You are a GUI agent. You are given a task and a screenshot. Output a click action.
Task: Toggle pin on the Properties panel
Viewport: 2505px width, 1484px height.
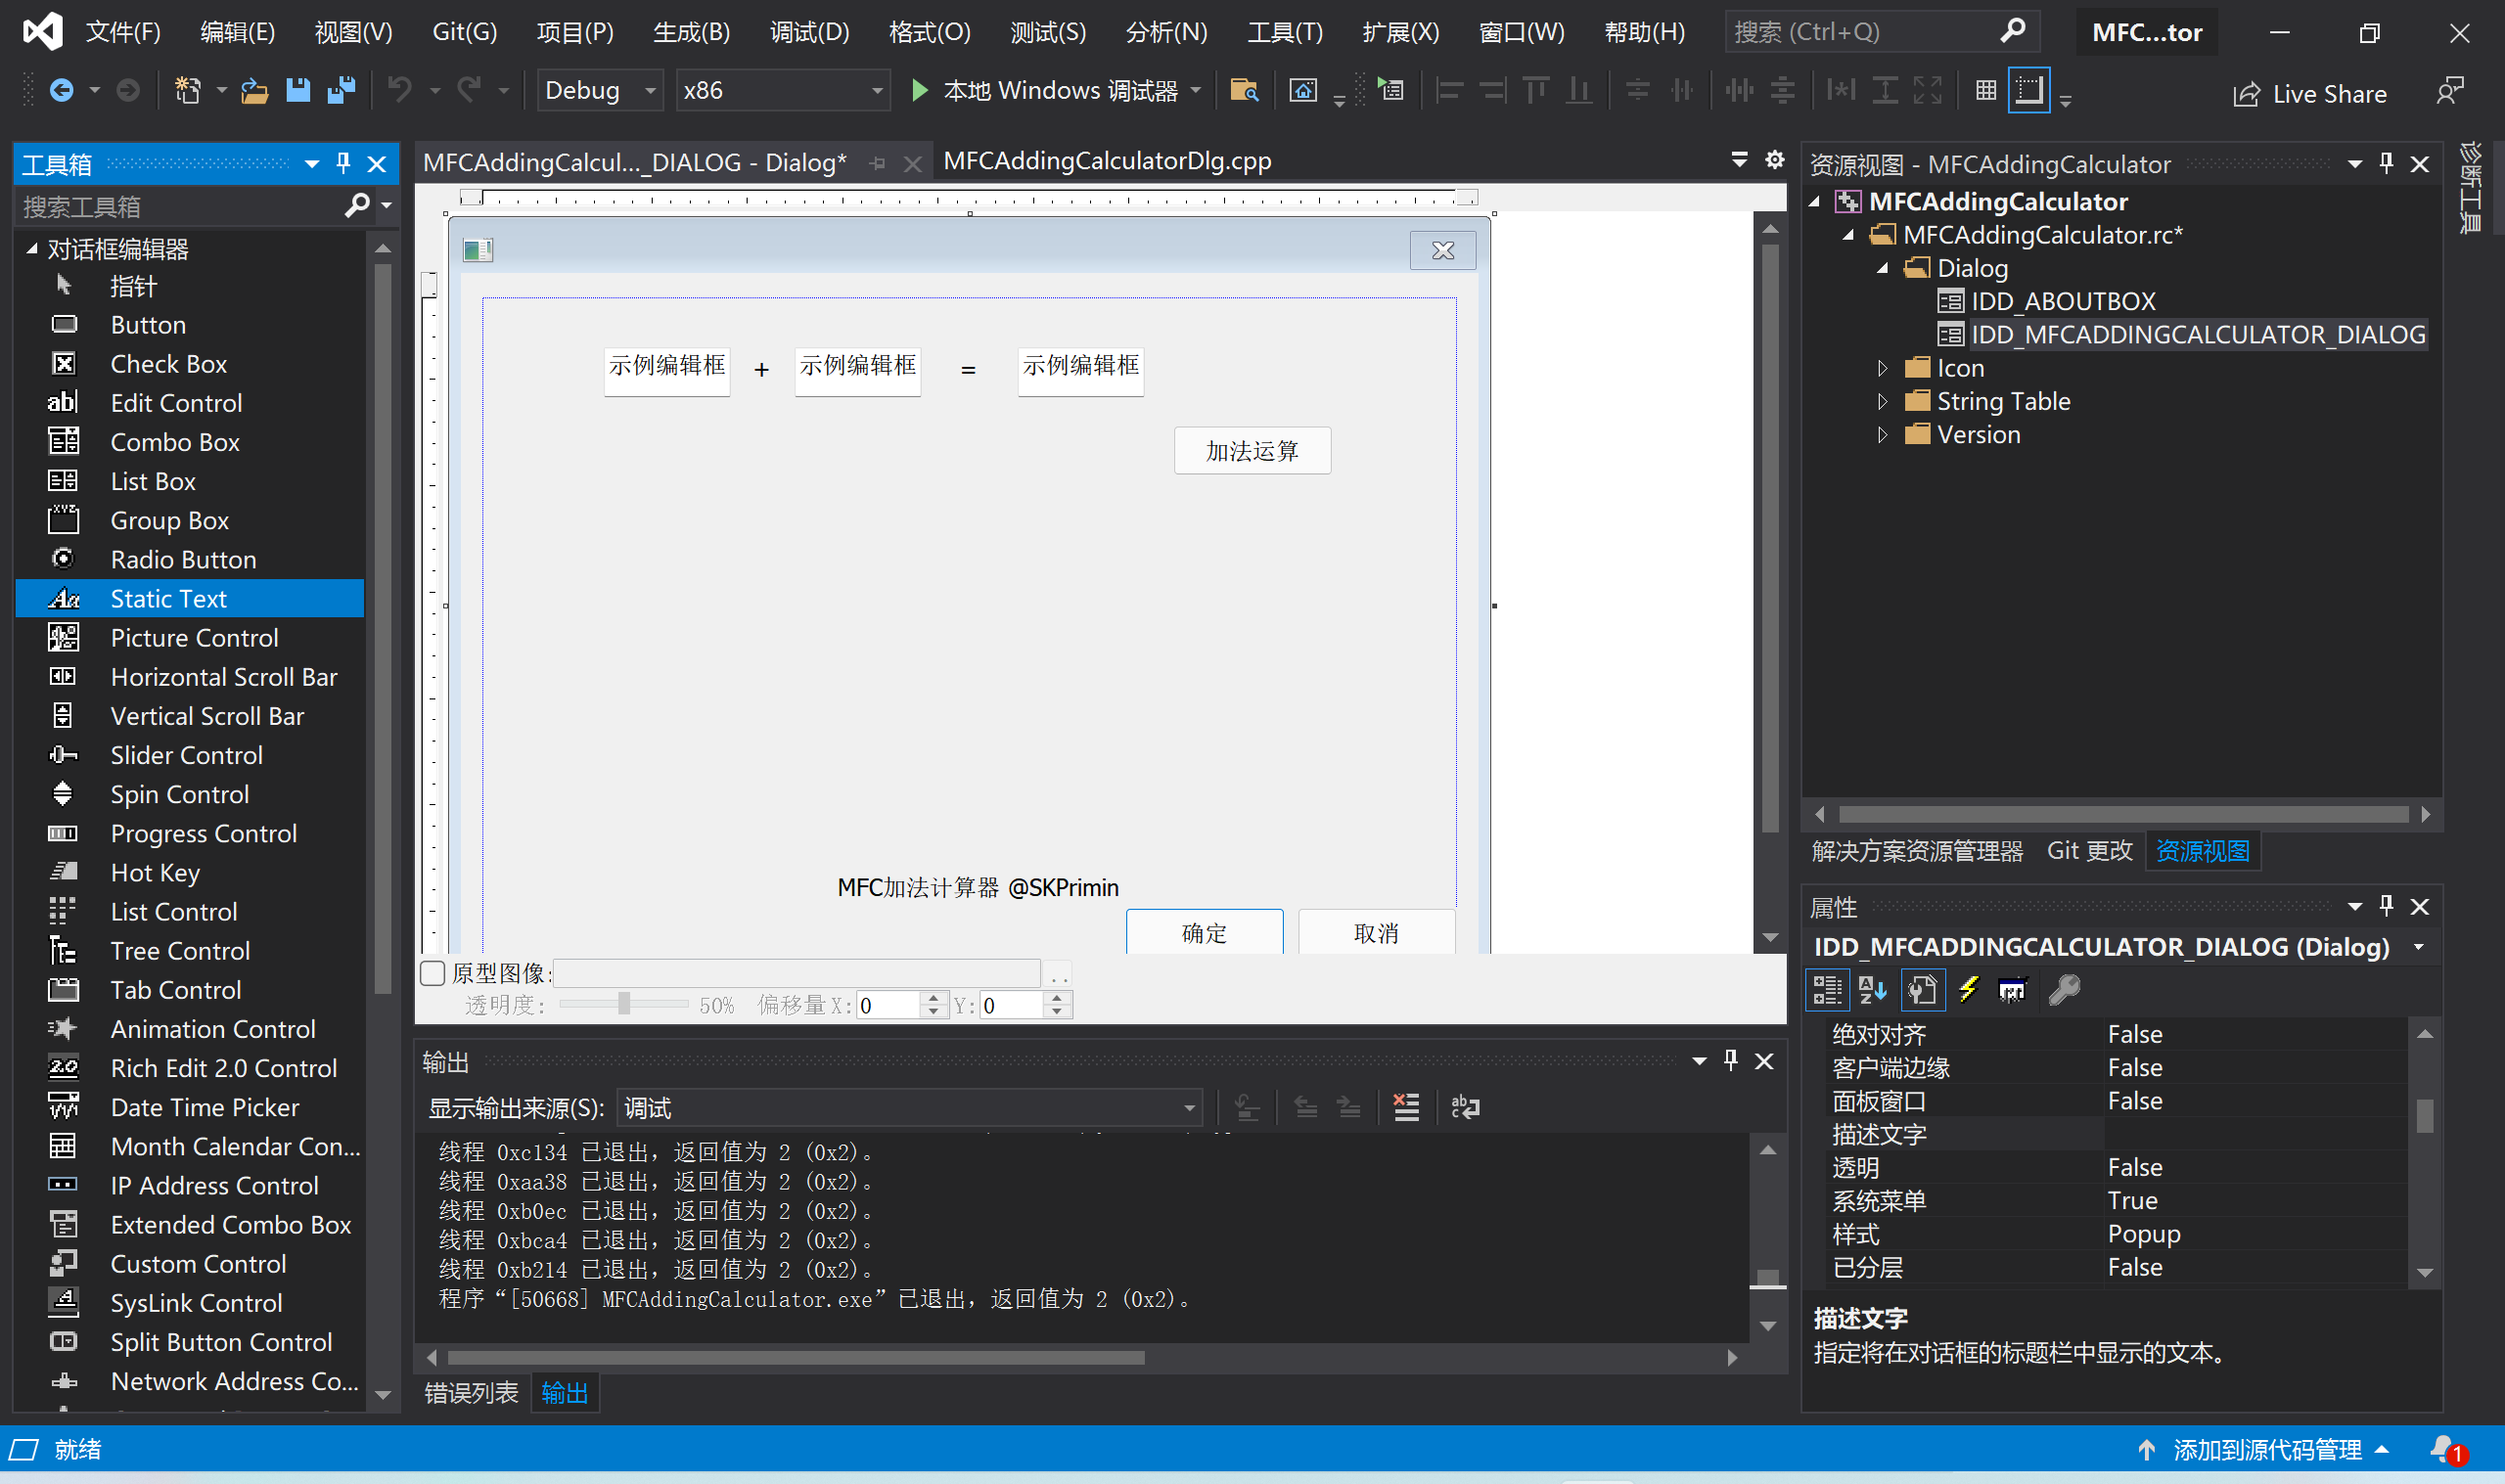point(2387,906)
